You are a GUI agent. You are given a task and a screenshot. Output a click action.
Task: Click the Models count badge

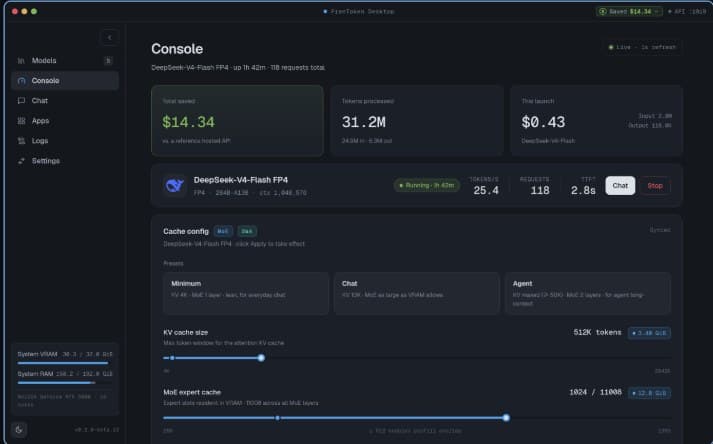[x=108, y=61]
